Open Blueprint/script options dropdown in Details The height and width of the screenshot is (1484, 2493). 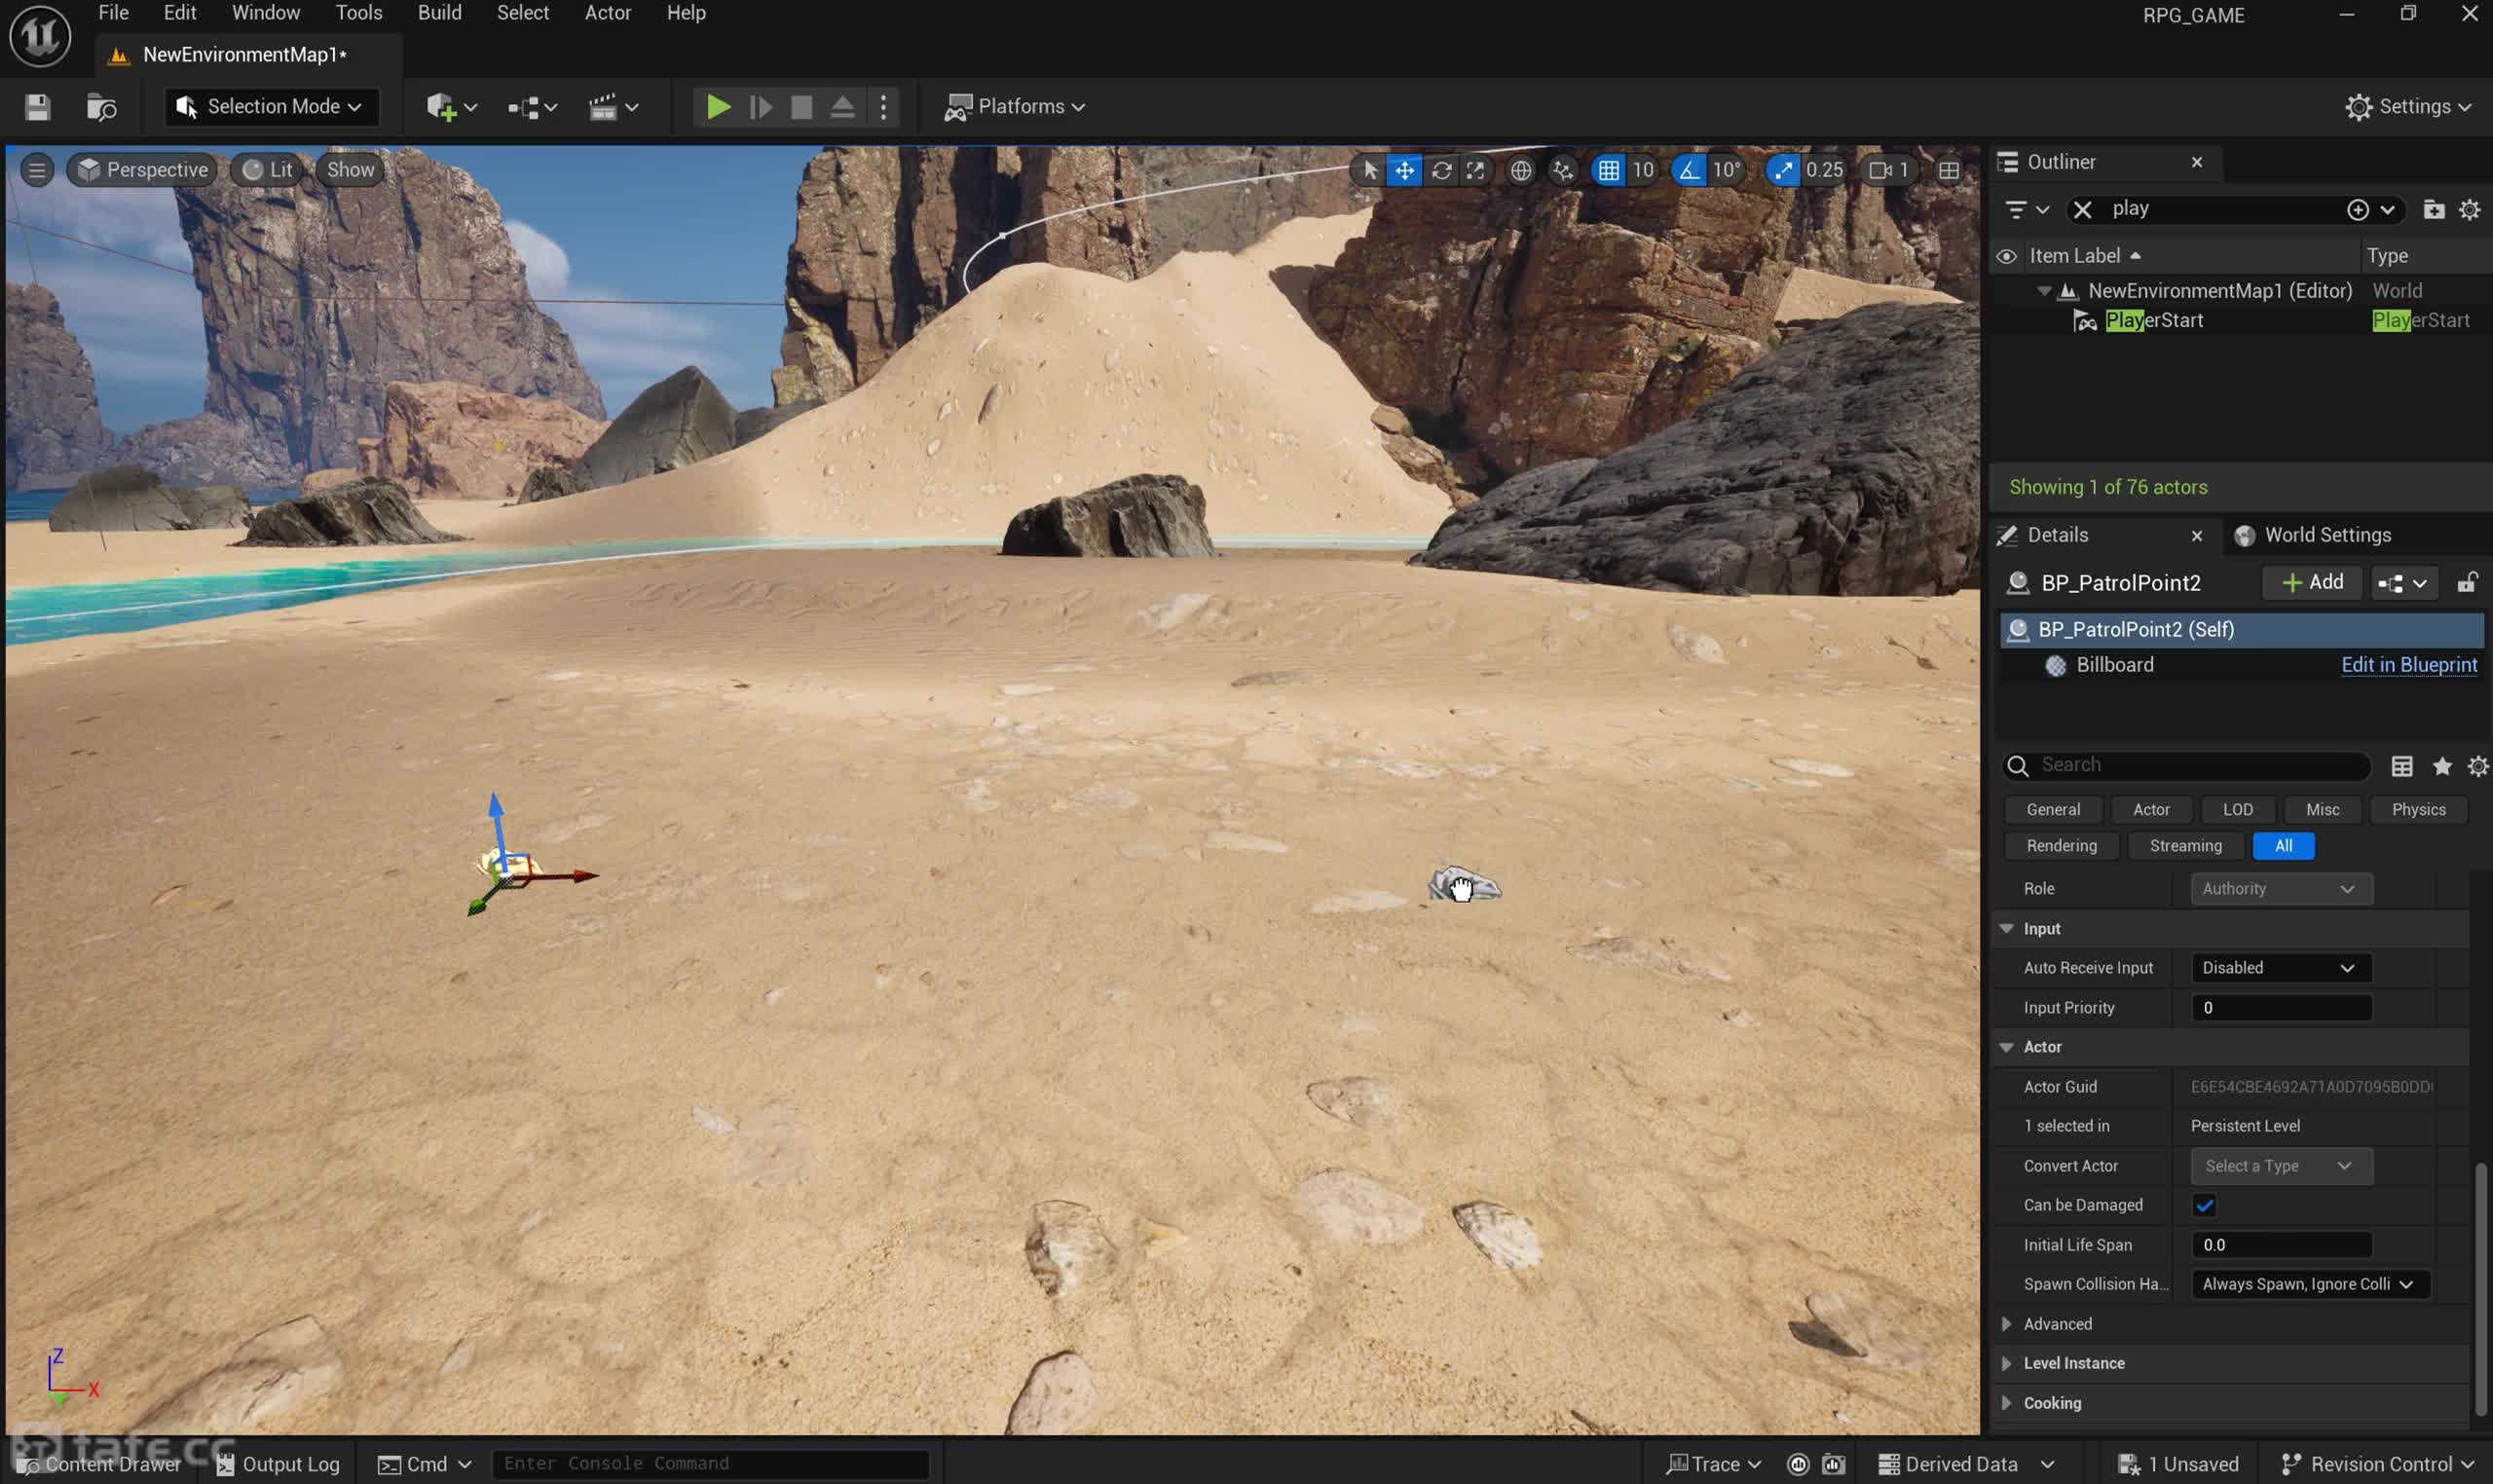coord(2402,583)
